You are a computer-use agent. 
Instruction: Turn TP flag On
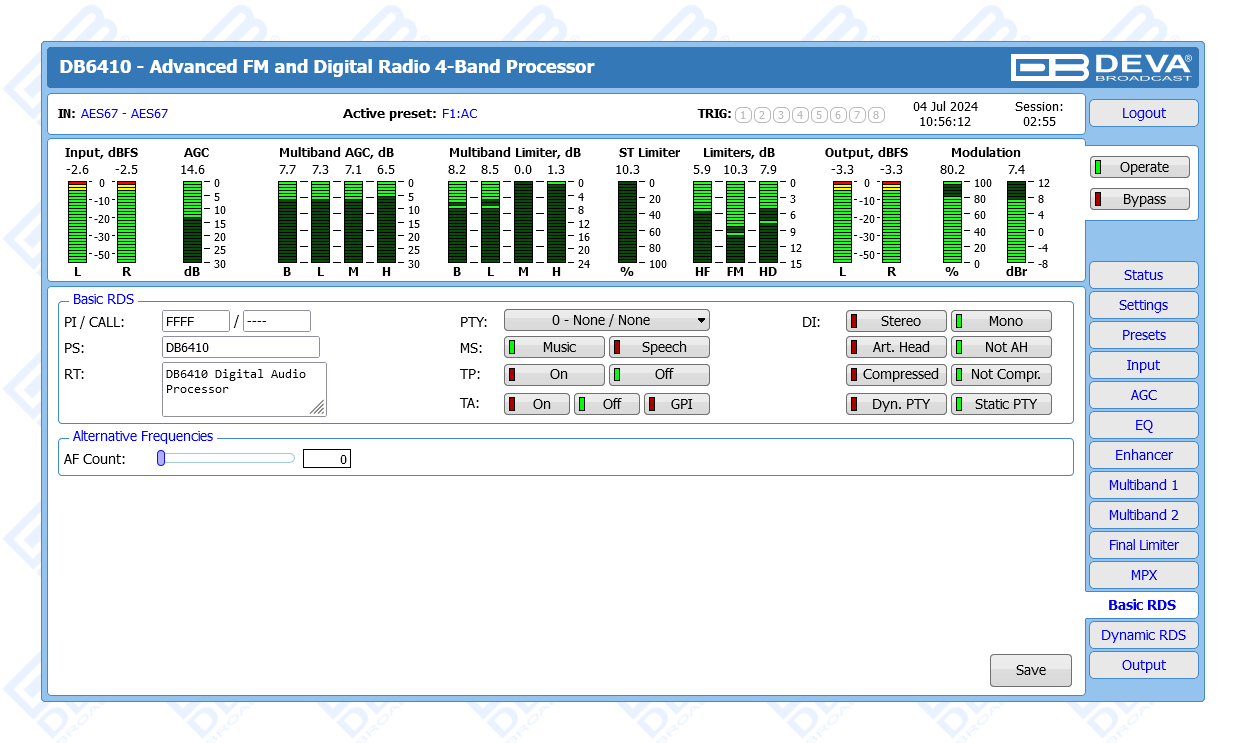pyautogui.click(x=555, y=375)
